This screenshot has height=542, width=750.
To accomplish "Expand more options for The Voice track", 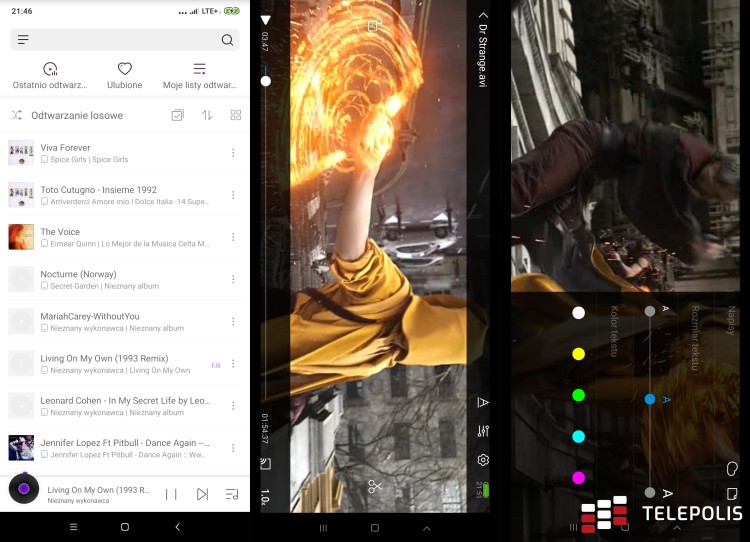I will click(x=233, y=237).
